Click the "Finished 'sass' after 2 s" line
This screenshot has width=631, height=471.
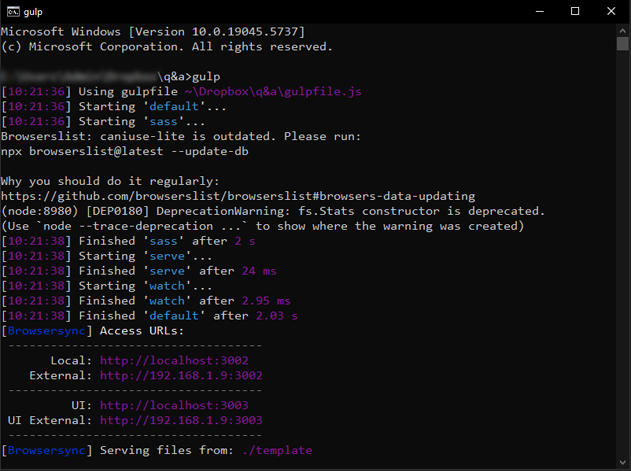[128, 241]
